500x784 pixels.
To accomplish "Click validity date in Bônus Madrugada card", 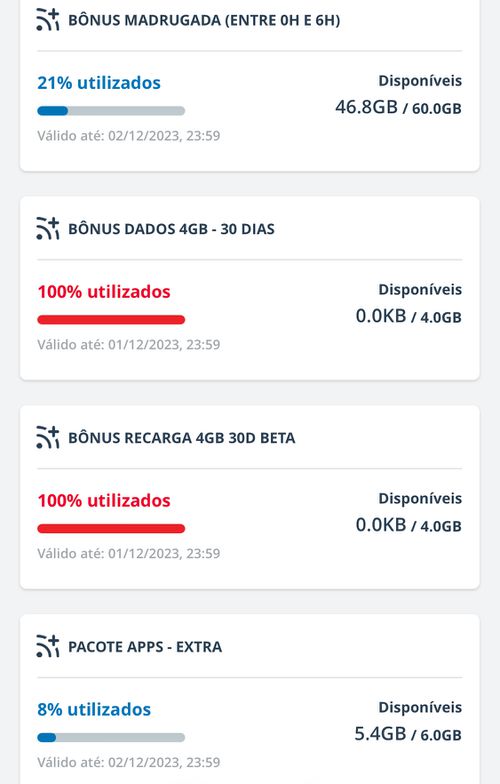I will coord(128,136).
